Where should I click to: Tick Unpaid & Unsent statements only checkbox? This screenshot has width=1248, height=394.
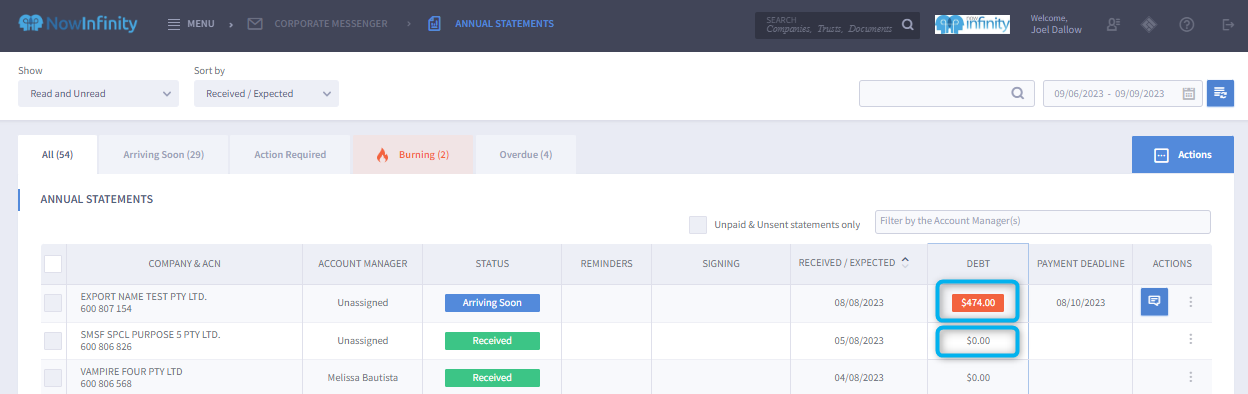coord(698,225)
